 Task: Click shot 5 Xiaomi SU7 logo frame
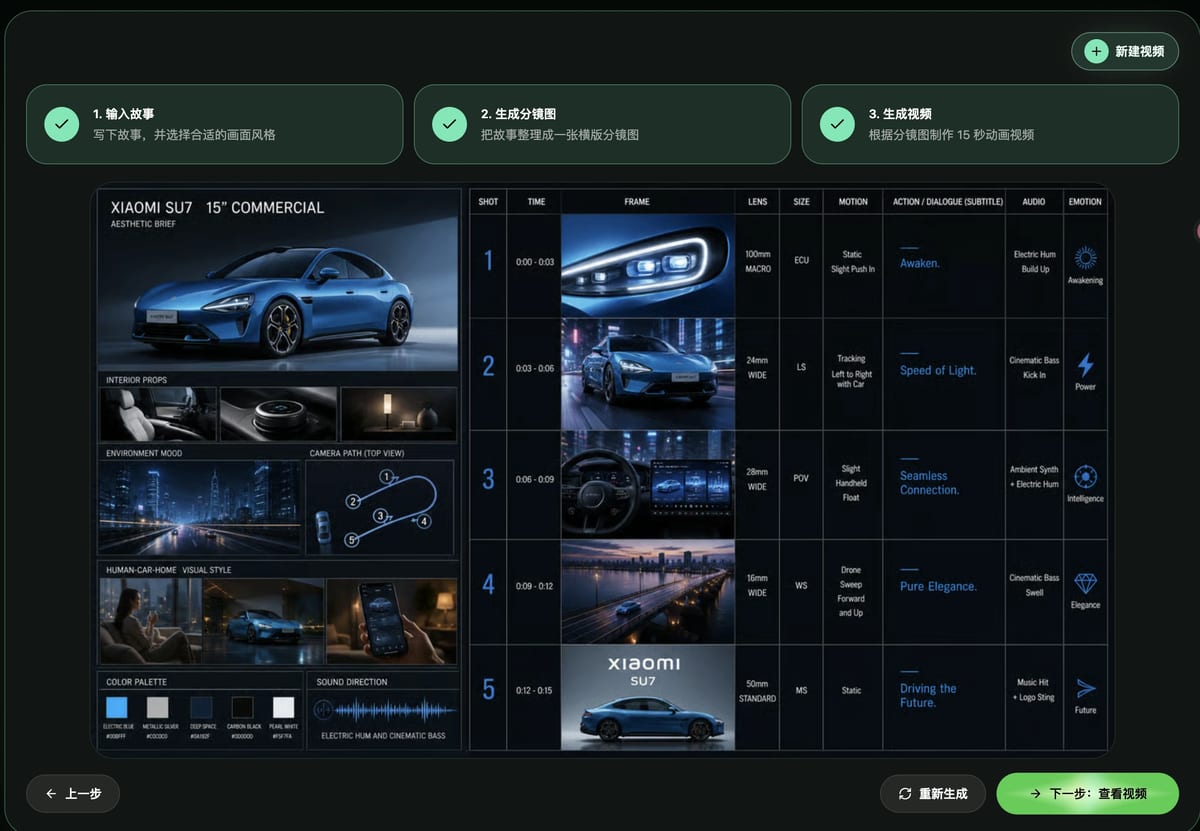point(647,697)
